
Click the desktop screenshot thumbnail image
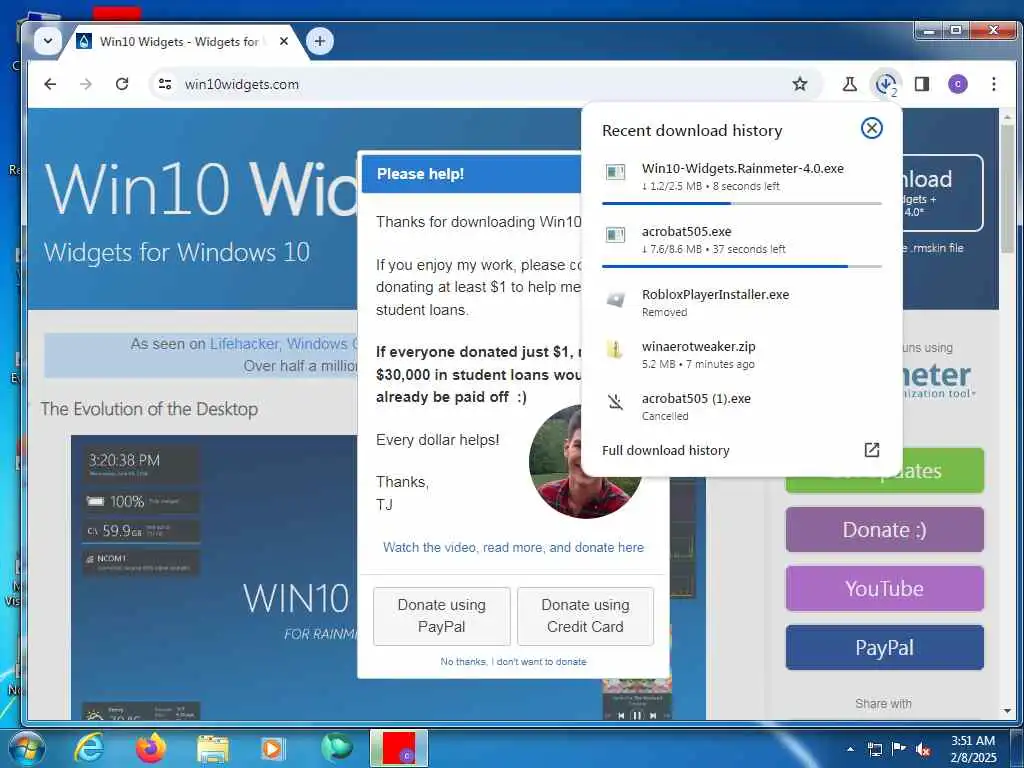pyautogui.click(x=214, y=577)
